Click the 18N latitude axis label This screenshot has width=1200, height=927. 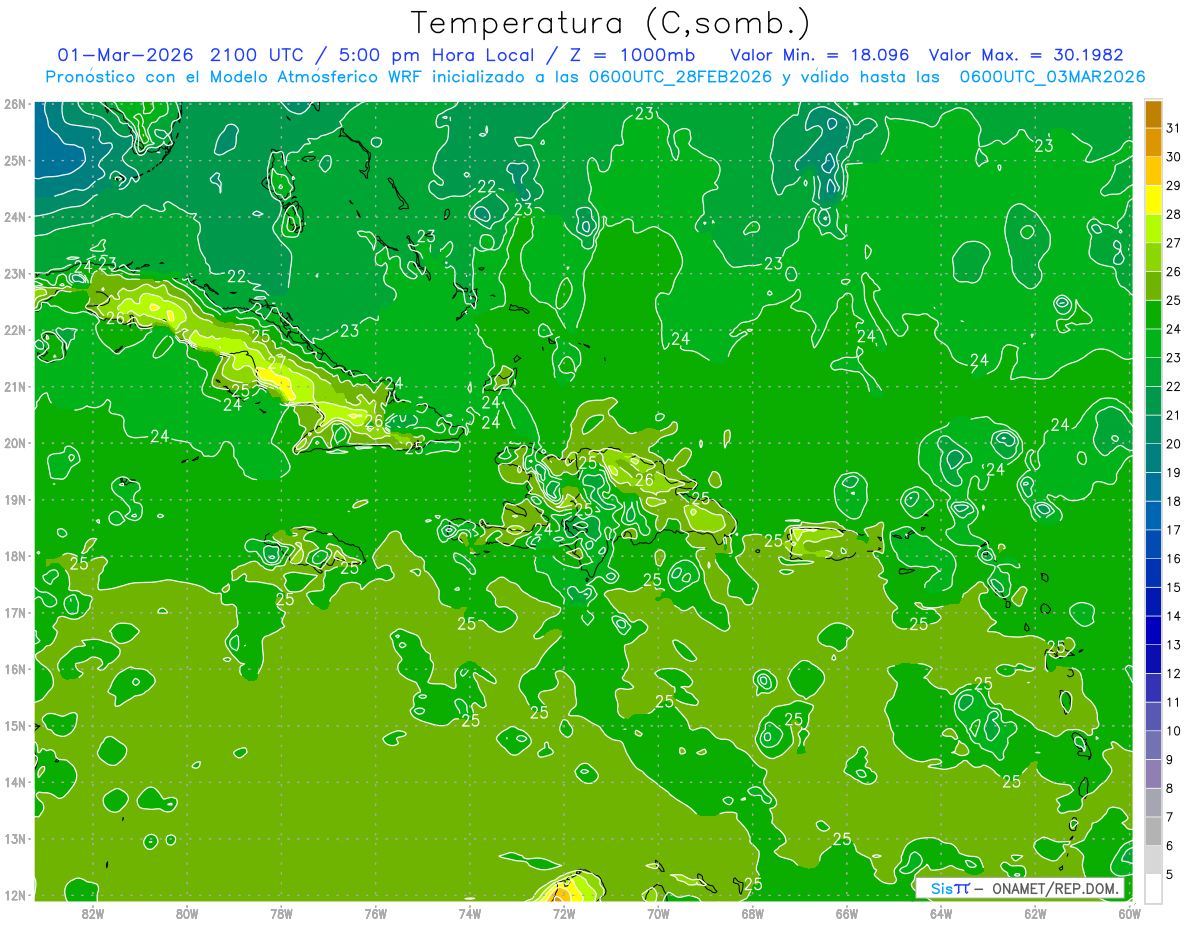pyautogui.click(x=15, y=556)
